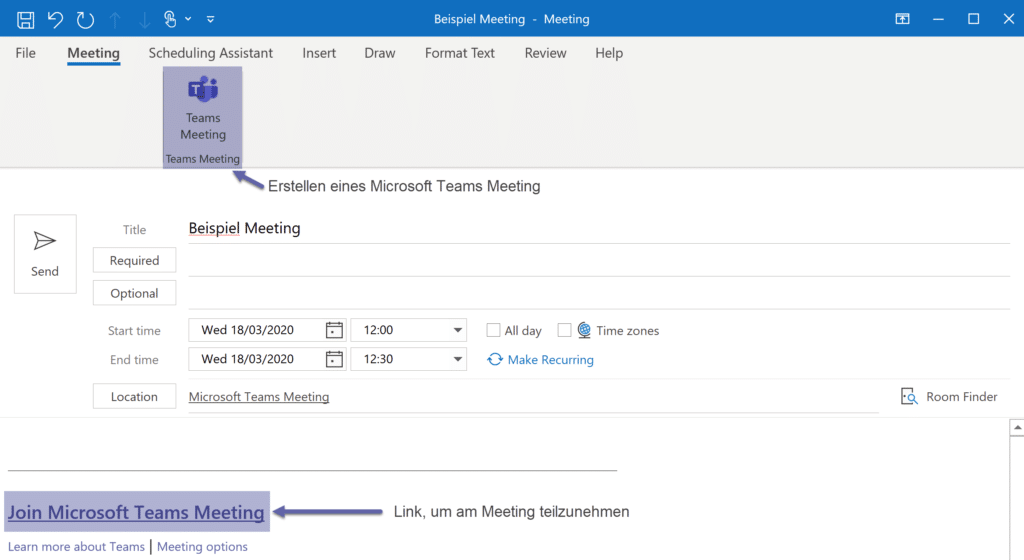Open Customize Quick Access Toolbar dropdown
Viewport: 1024px width, 560px height.
[210, 19]
